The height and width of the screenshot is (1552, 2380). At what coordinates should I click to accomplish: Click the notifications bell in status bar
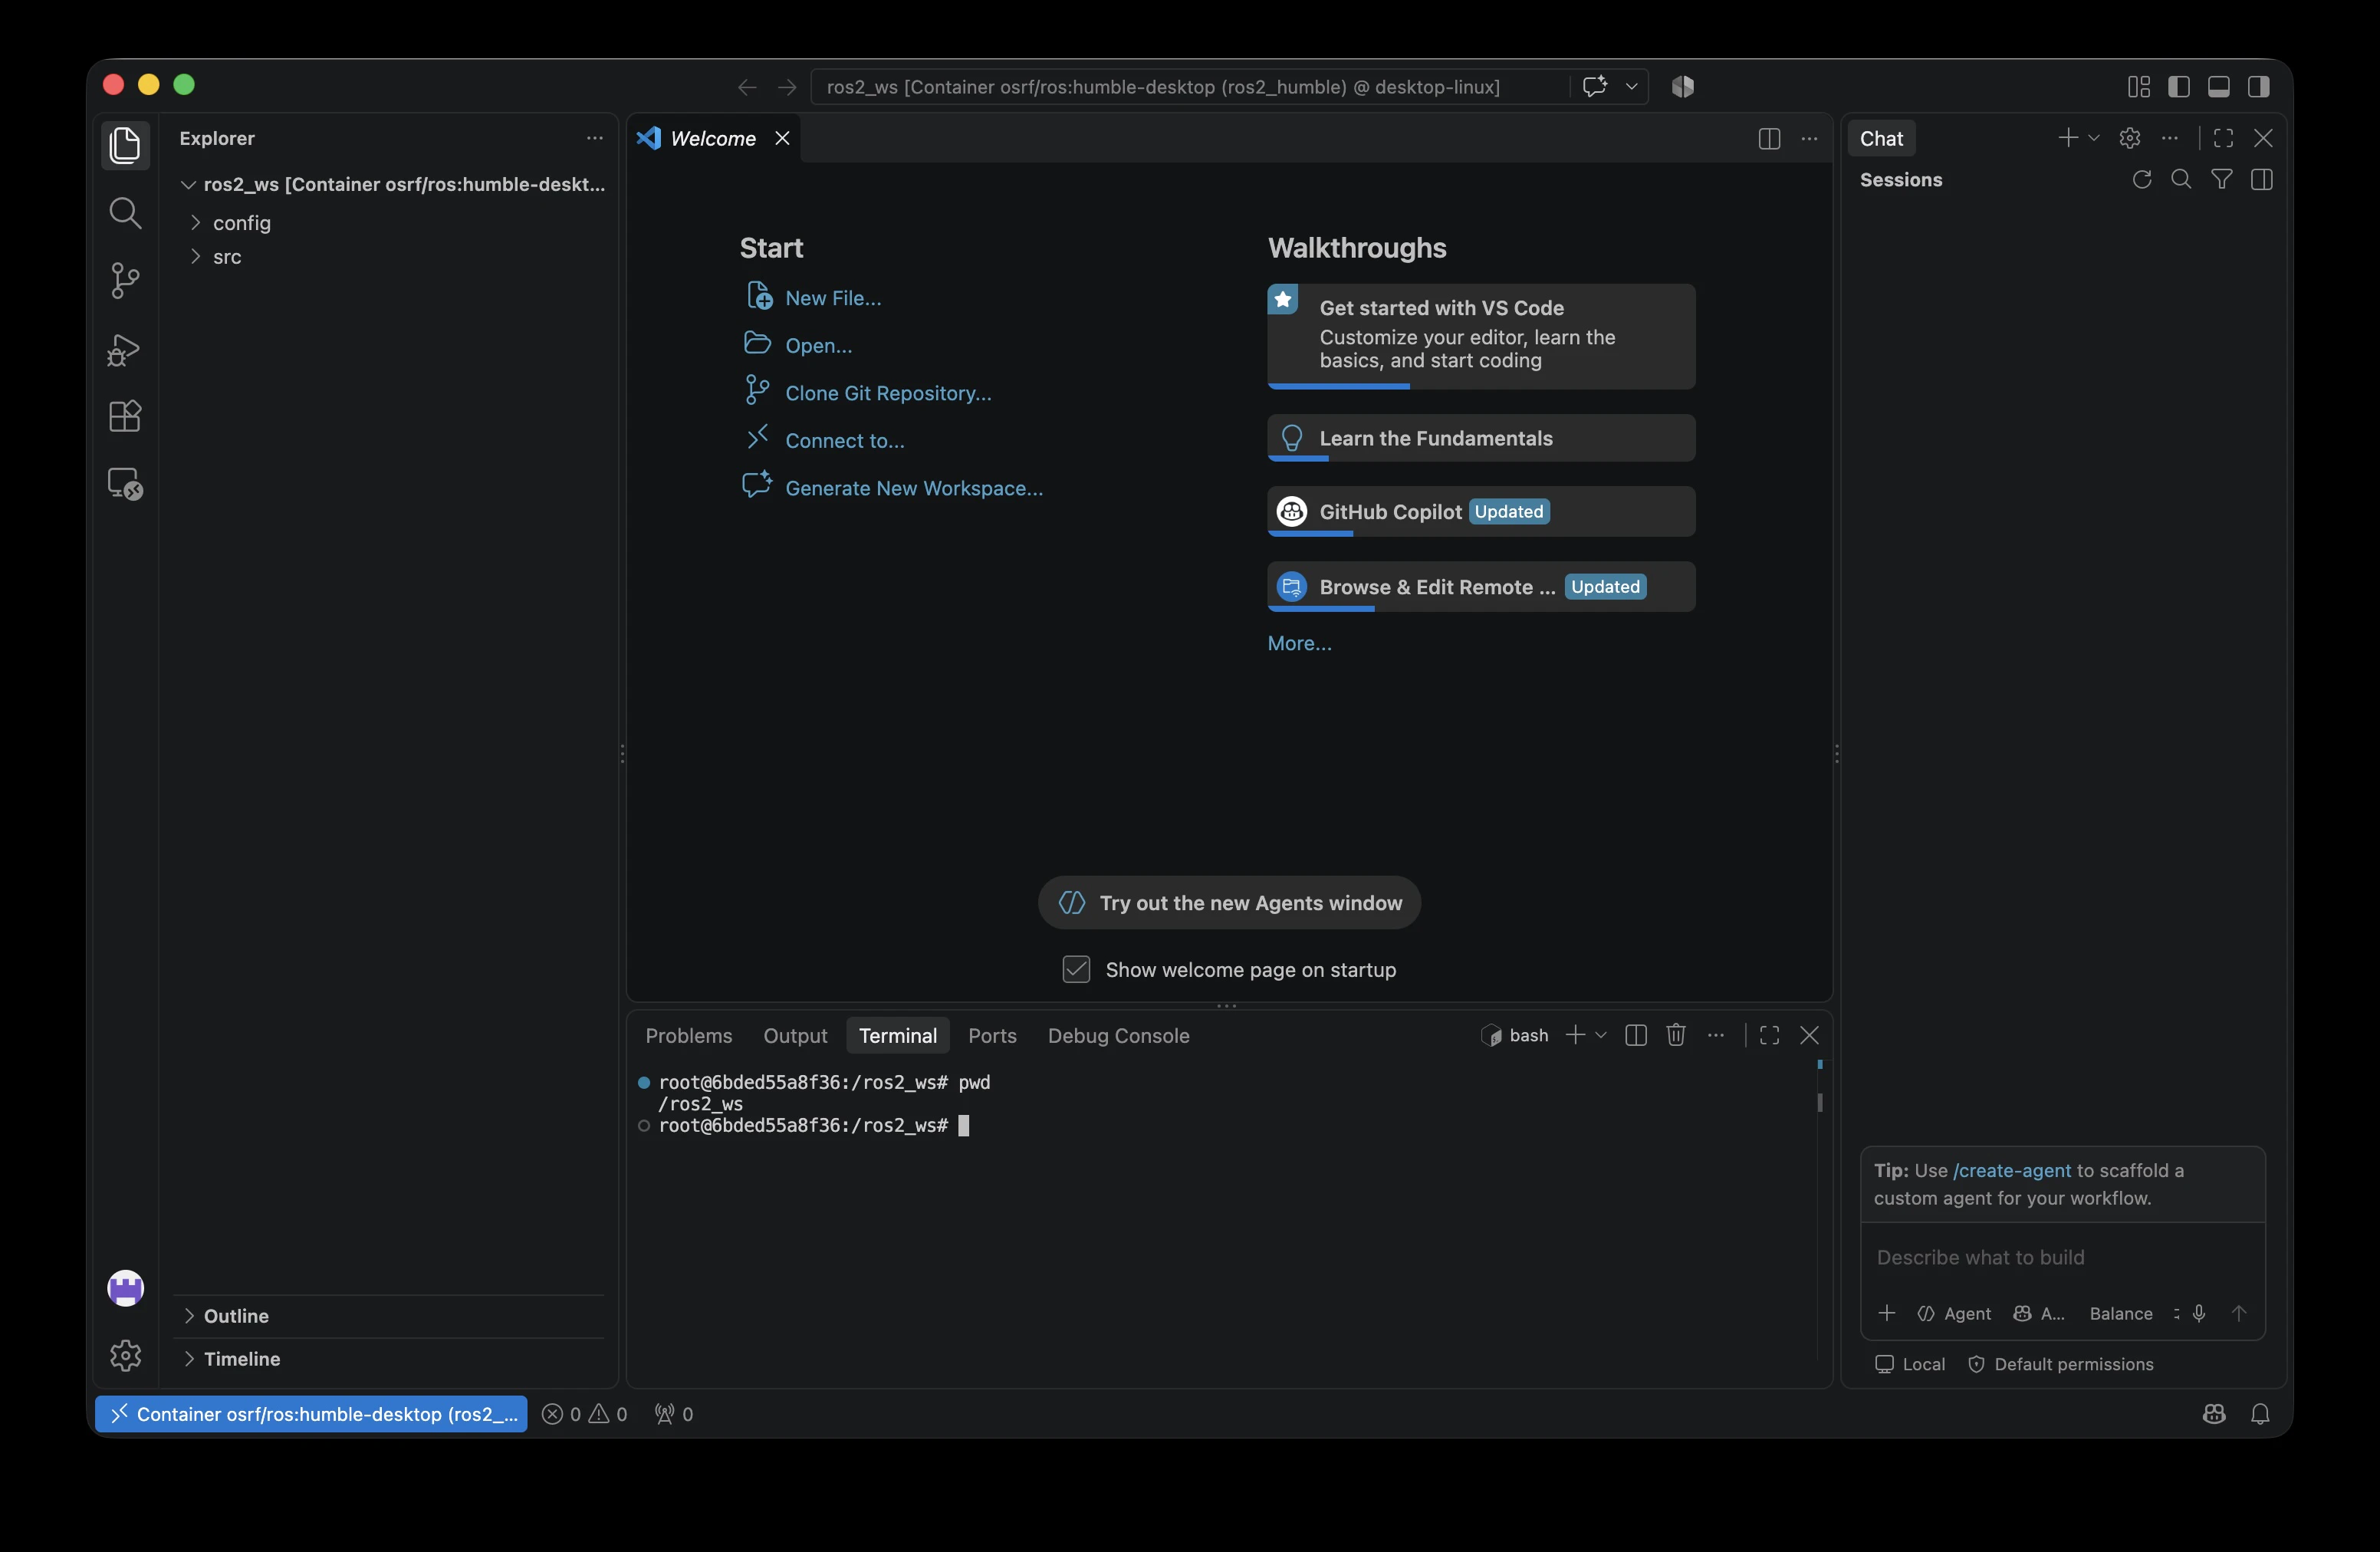(x=2260, y=1414)
